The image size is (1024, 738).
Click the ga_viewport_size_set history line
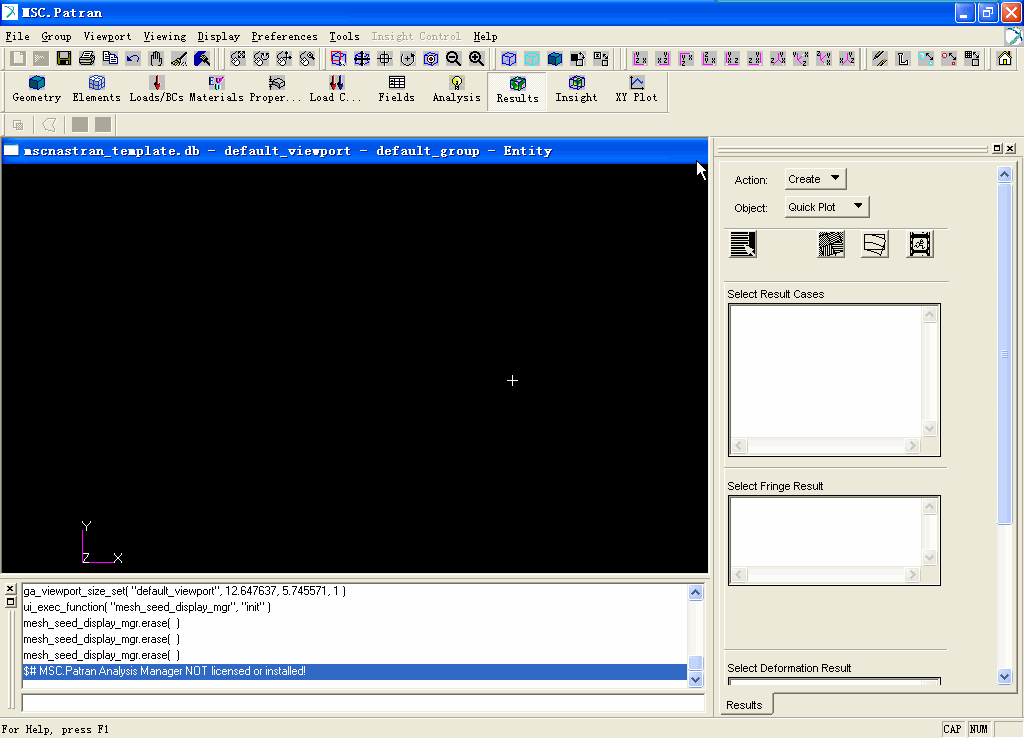[185, 591]
